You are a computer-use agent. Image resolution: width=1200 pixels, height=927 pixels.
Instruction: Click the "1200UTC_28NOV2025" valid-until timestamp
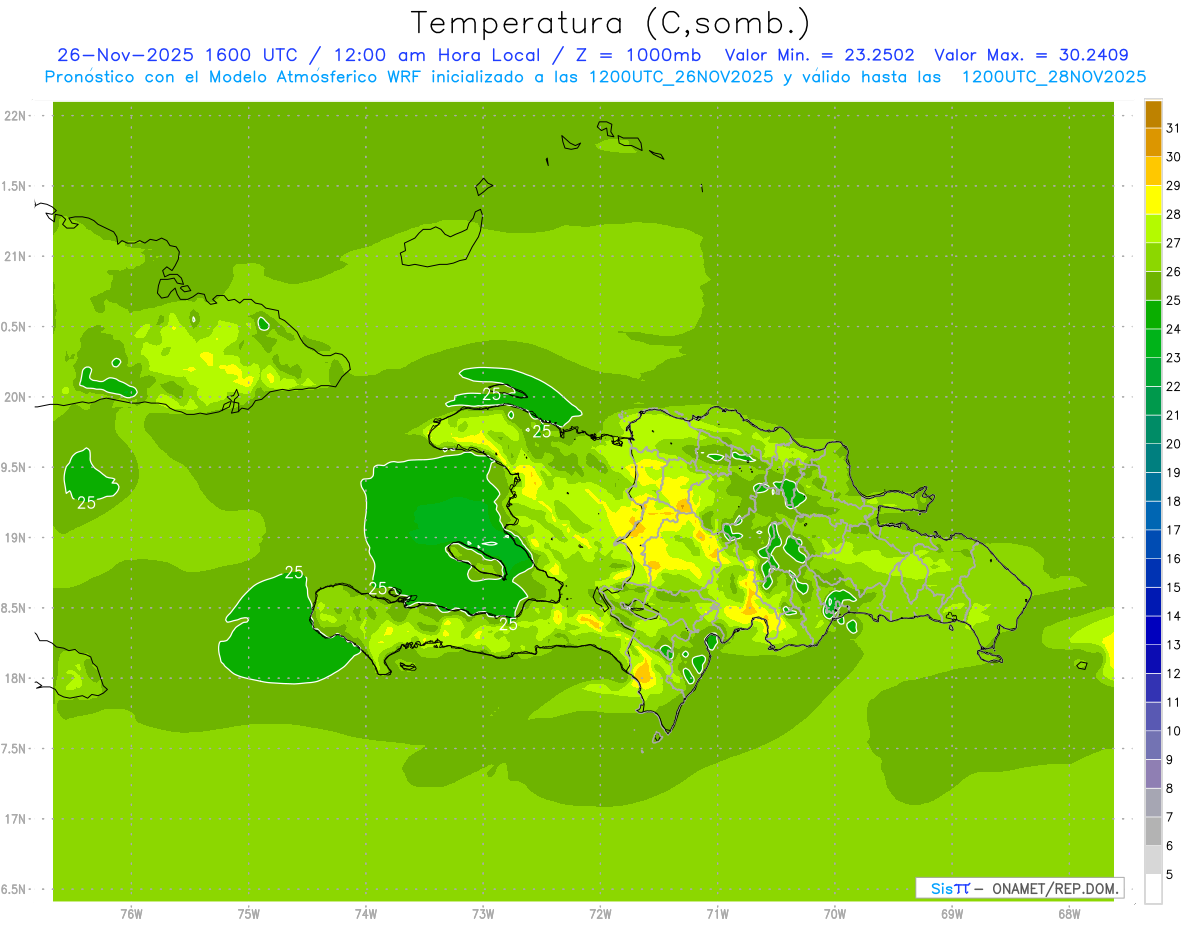click(1053, 76)
